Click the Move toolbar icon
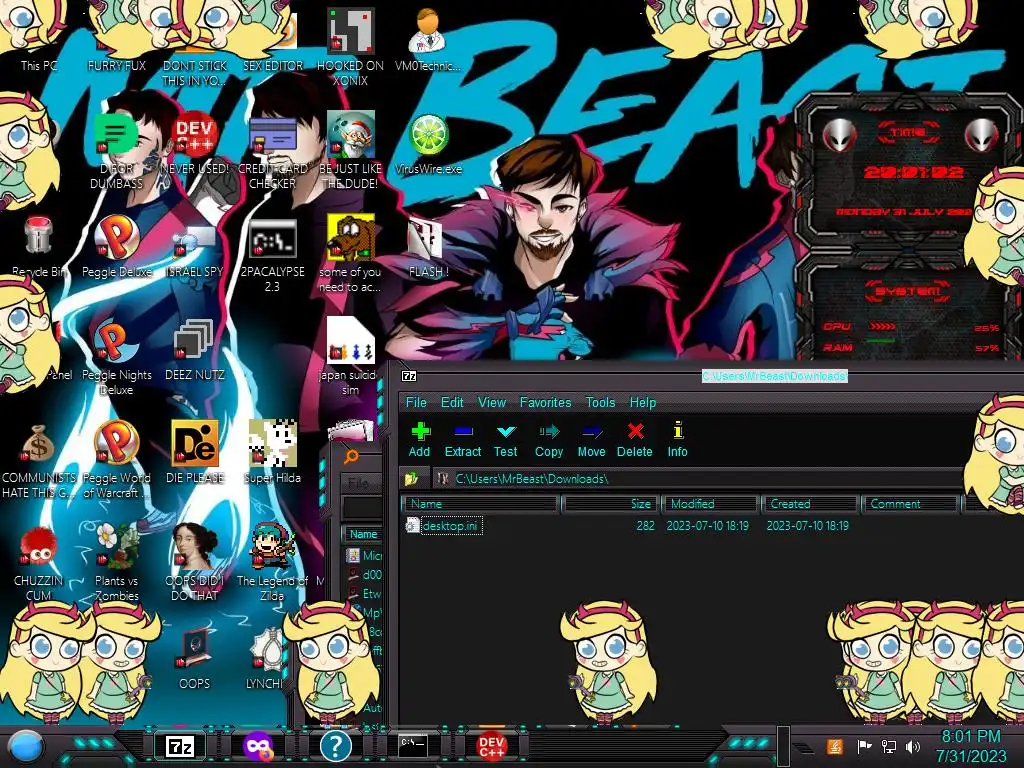Viewport: 1024px width, 768px height. pyautogui.click(x=592, y=440)
